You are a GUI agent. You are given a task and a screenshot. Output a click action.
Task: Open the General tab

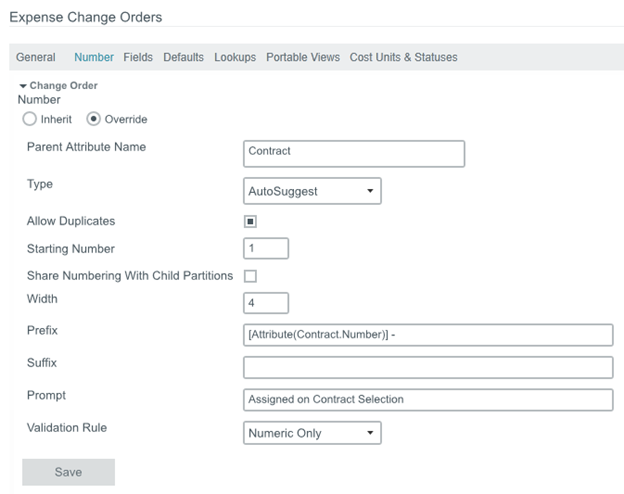pyautogui.click(x=35, y=58)
